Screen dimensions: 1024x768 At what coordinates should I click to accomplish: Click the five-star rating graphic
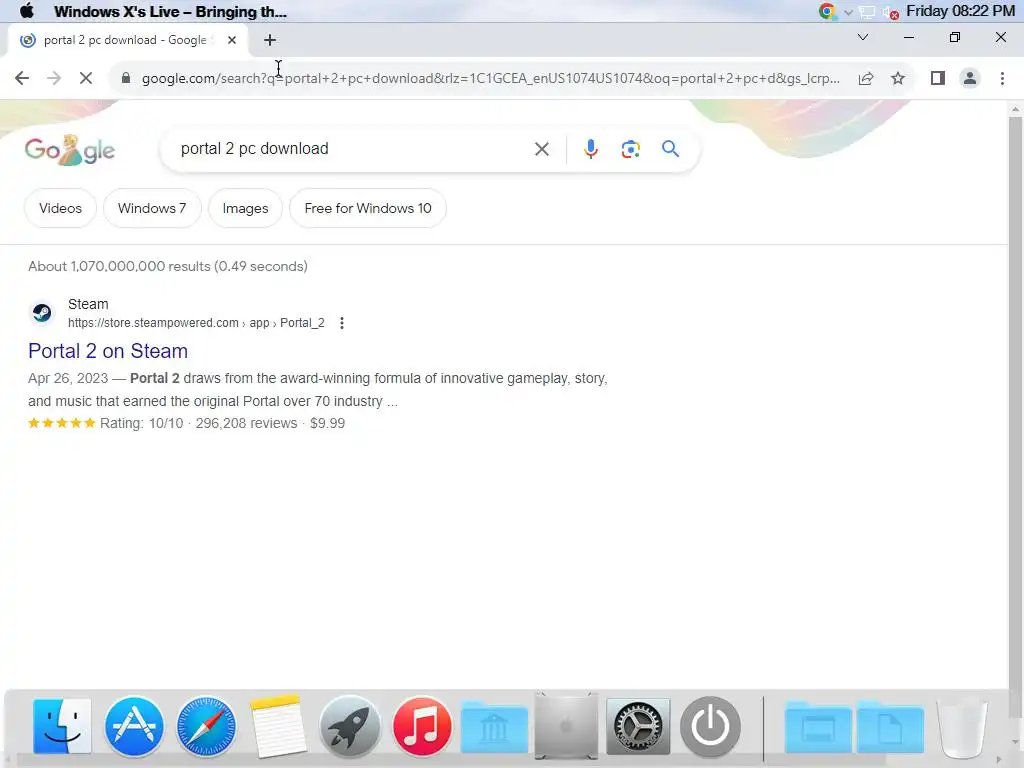[61, 423]
